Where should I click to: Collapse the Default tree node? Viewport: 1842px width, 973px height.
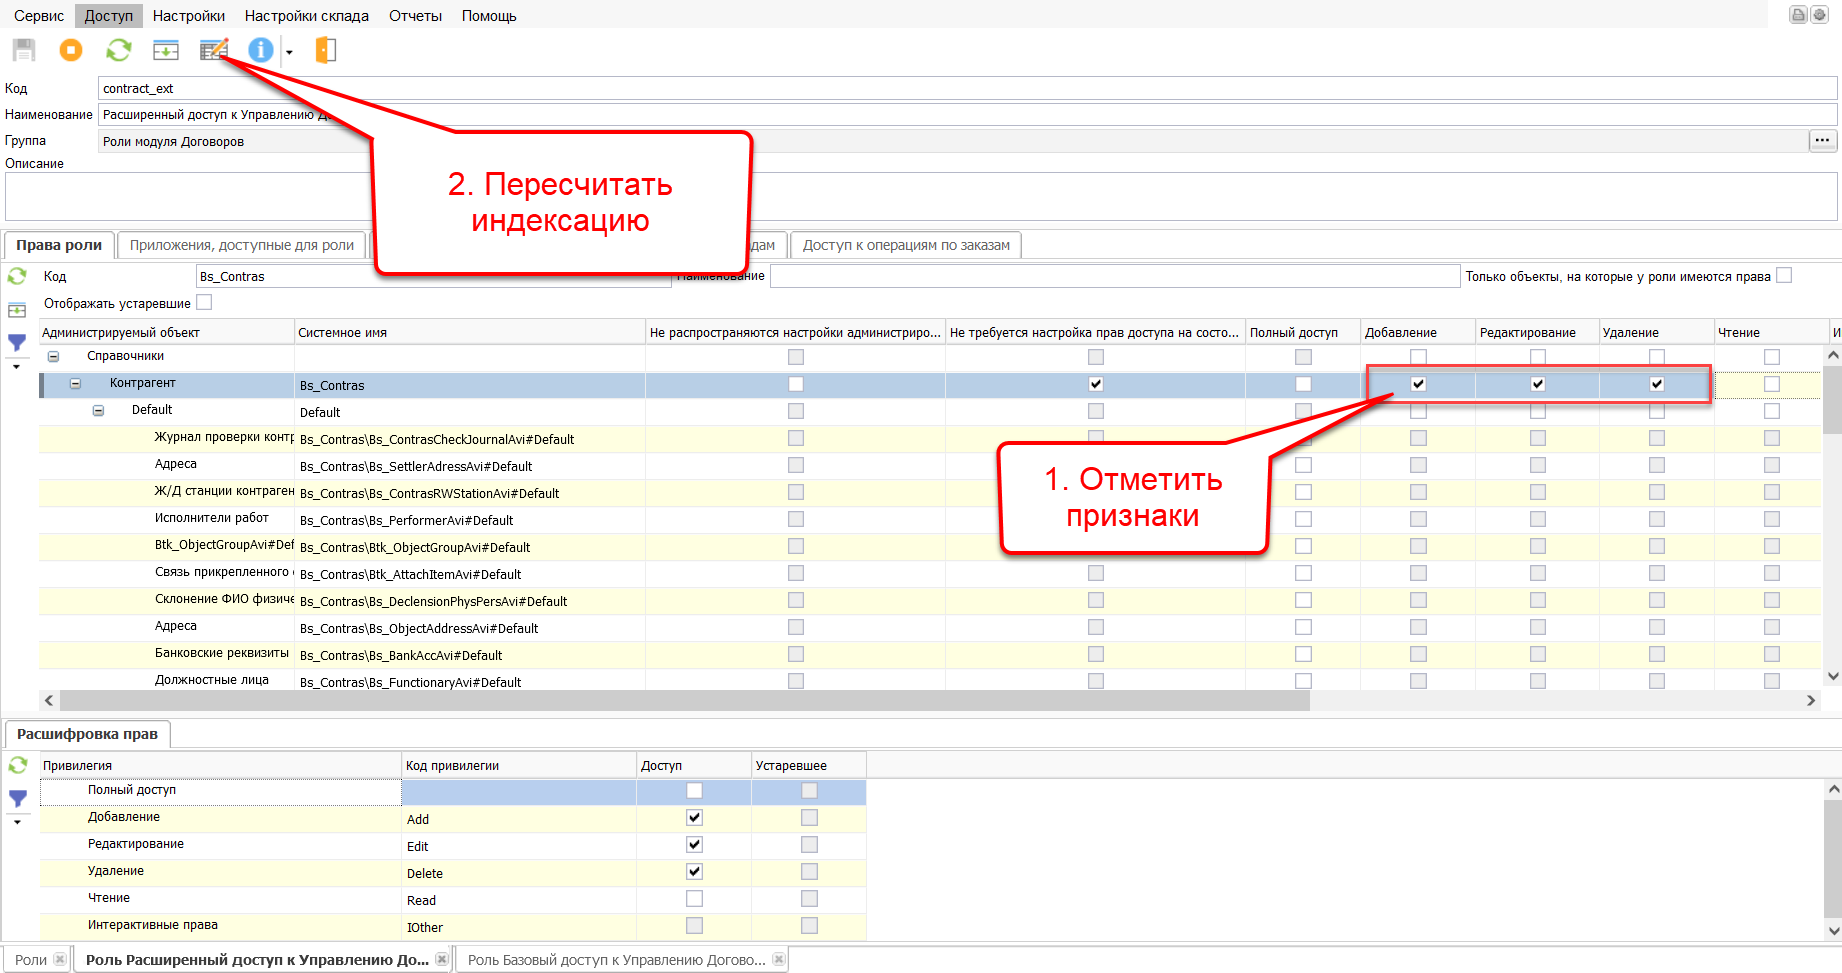98,410
